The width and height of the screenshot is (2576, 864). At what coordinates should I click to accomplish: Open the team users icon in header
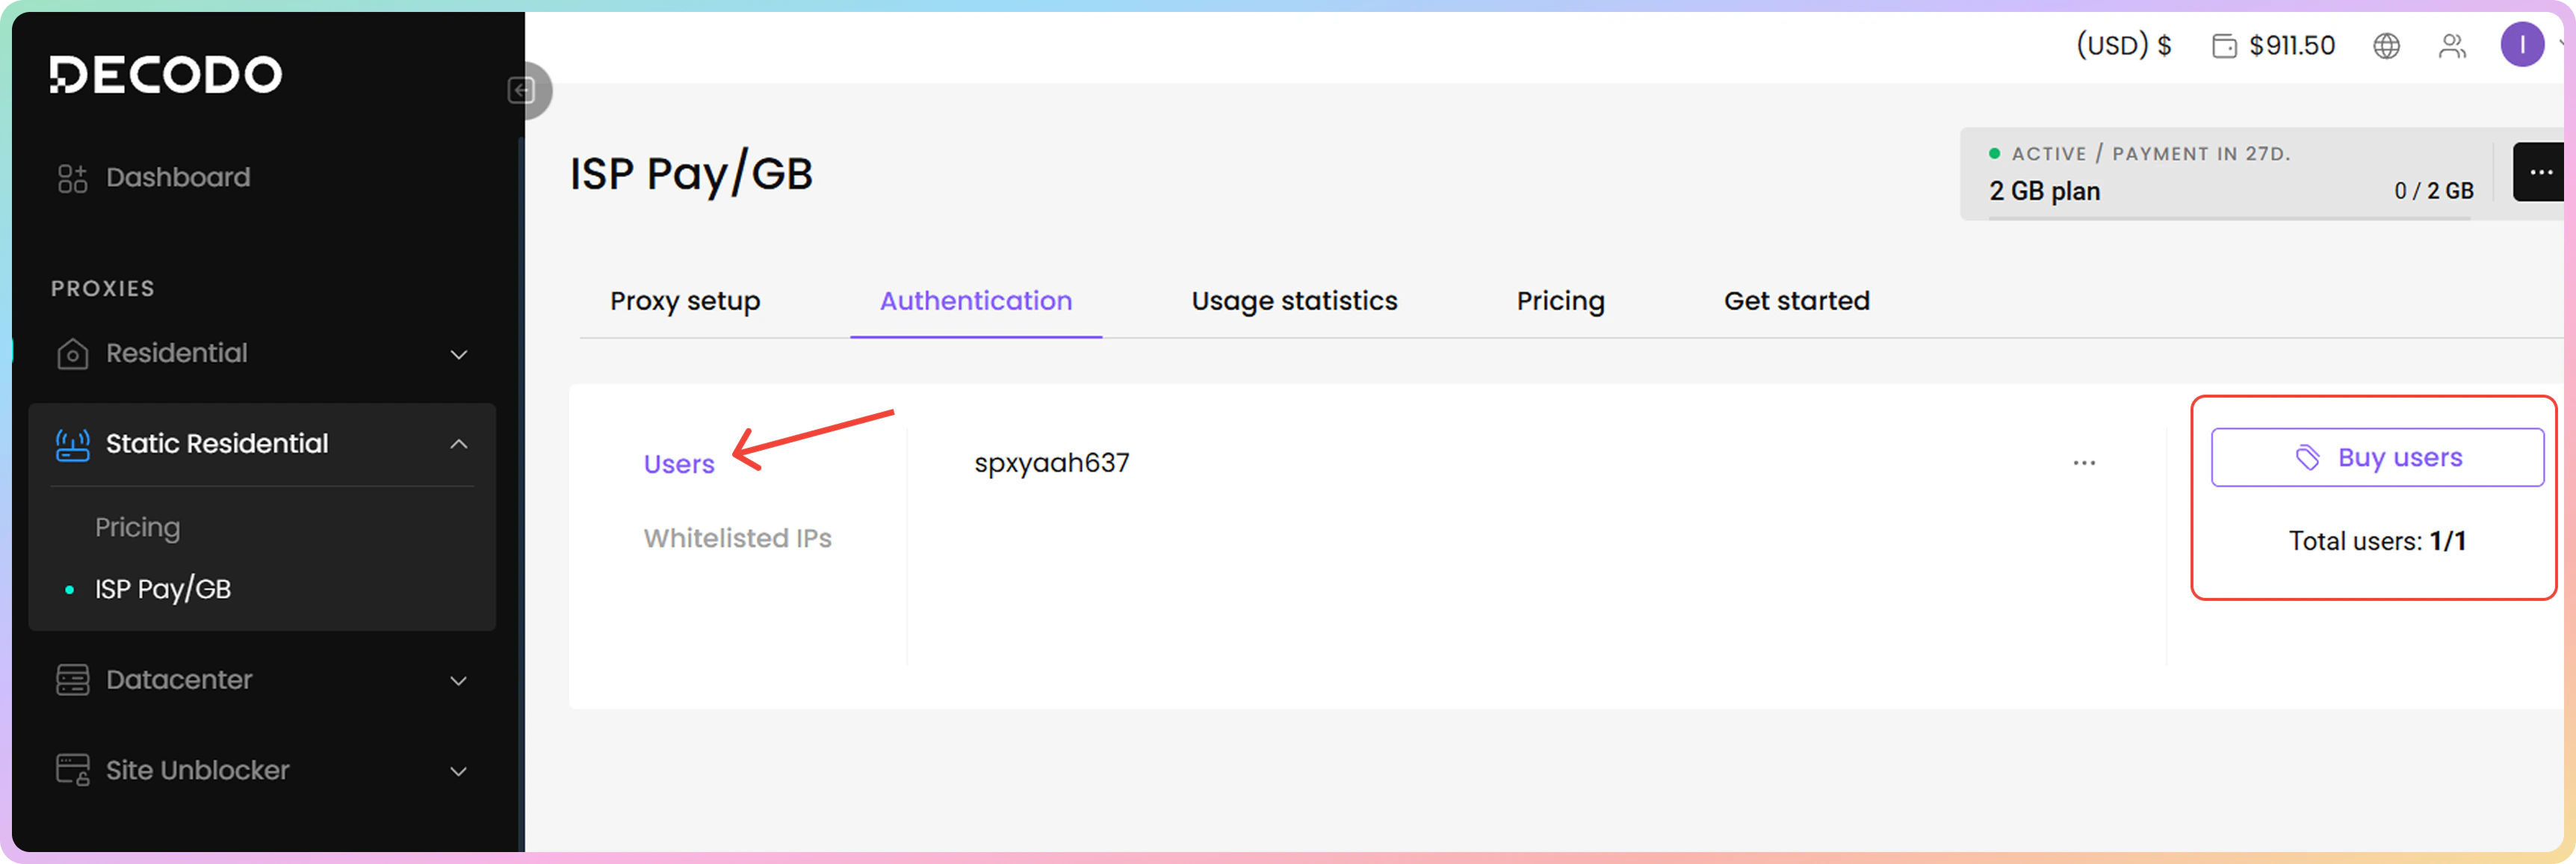2452,46
